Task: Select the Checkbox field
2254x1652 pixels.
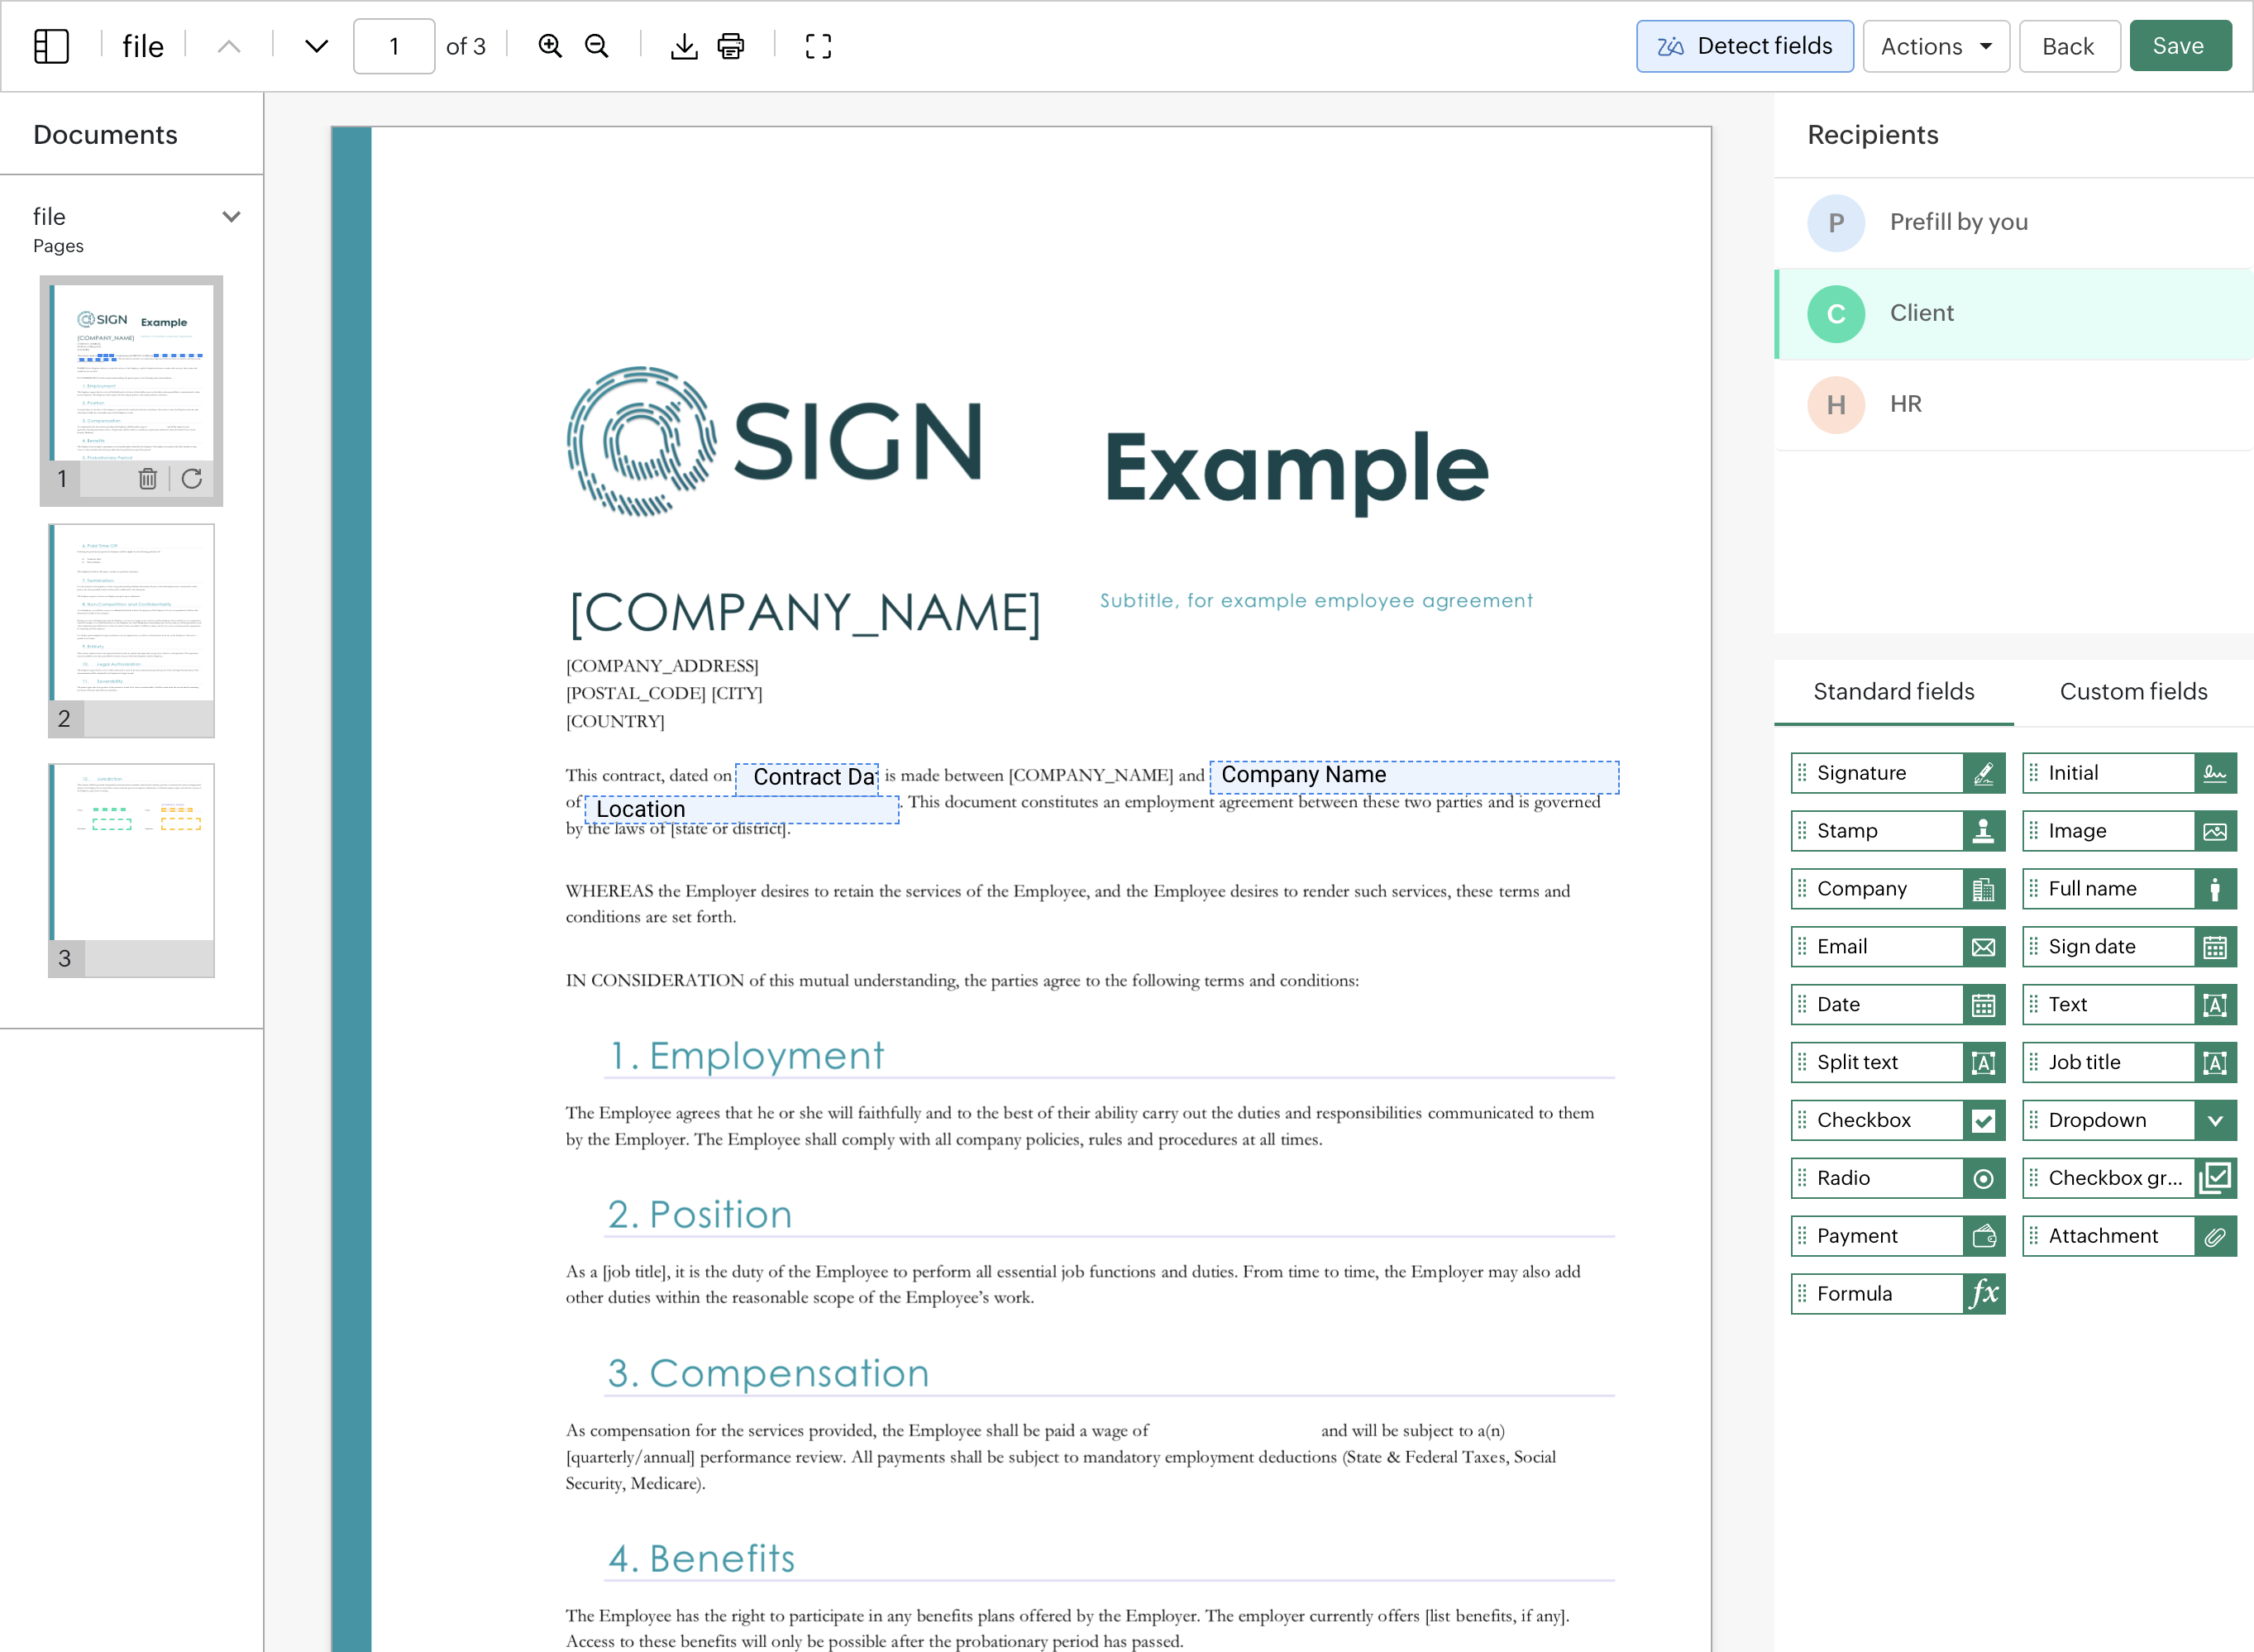Action: tap(1897, 1120)
